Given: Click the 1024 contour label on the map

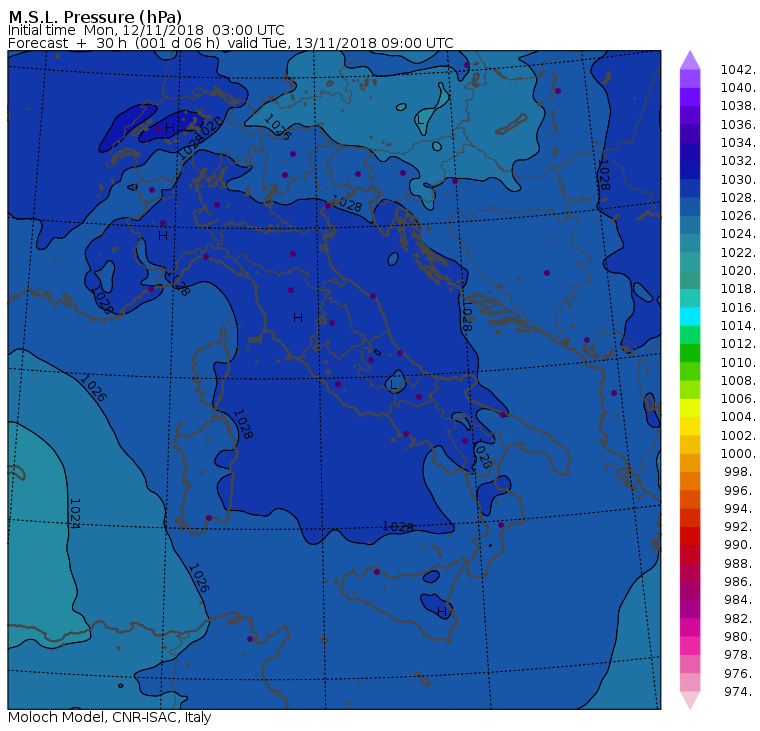Looking at the screenshot, I should [x=74, y=513].
